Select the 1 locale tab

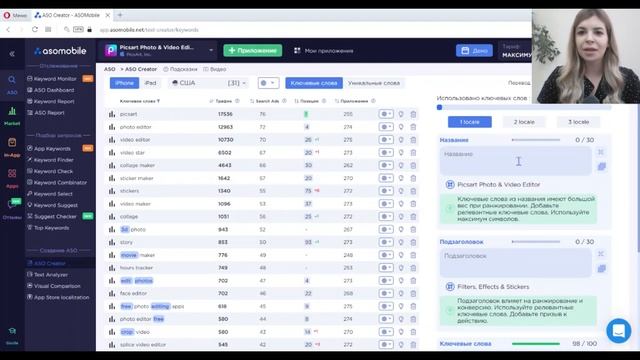[470, 122]
